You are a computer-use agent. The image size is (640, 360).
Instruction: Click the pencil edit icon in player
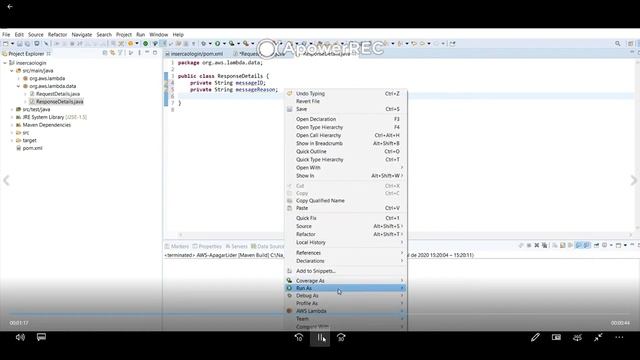click(535, 337)
